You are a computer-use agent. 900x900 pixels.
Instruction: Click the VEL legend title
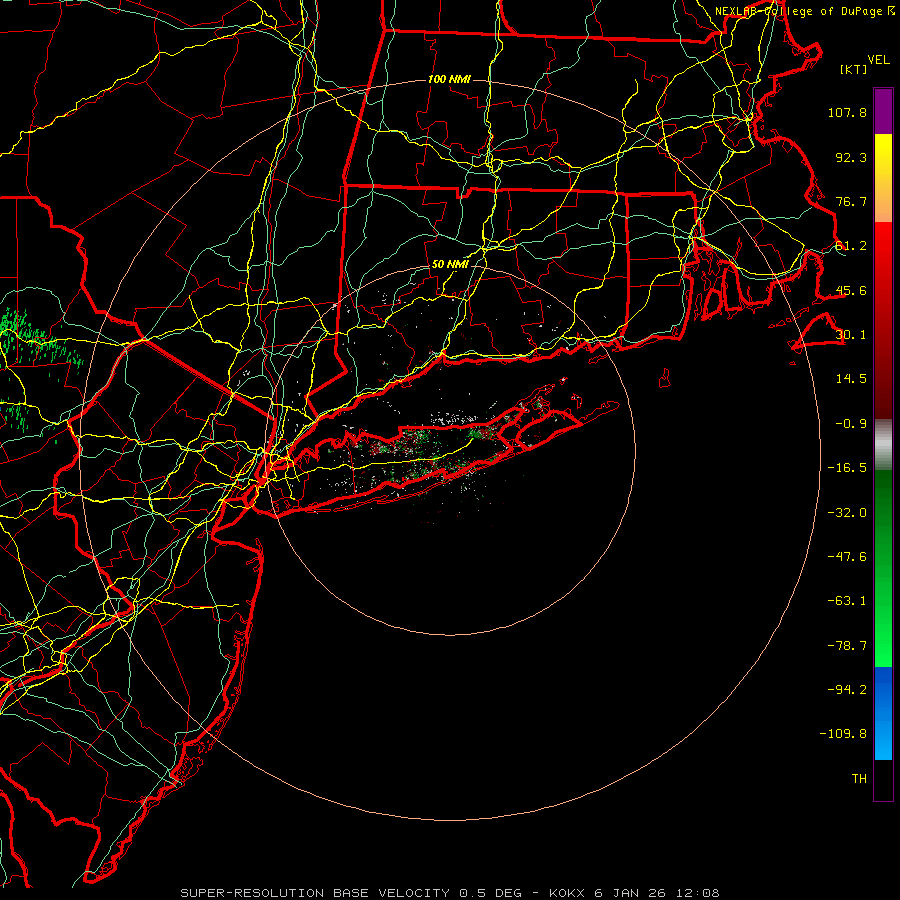click(879, 60)
